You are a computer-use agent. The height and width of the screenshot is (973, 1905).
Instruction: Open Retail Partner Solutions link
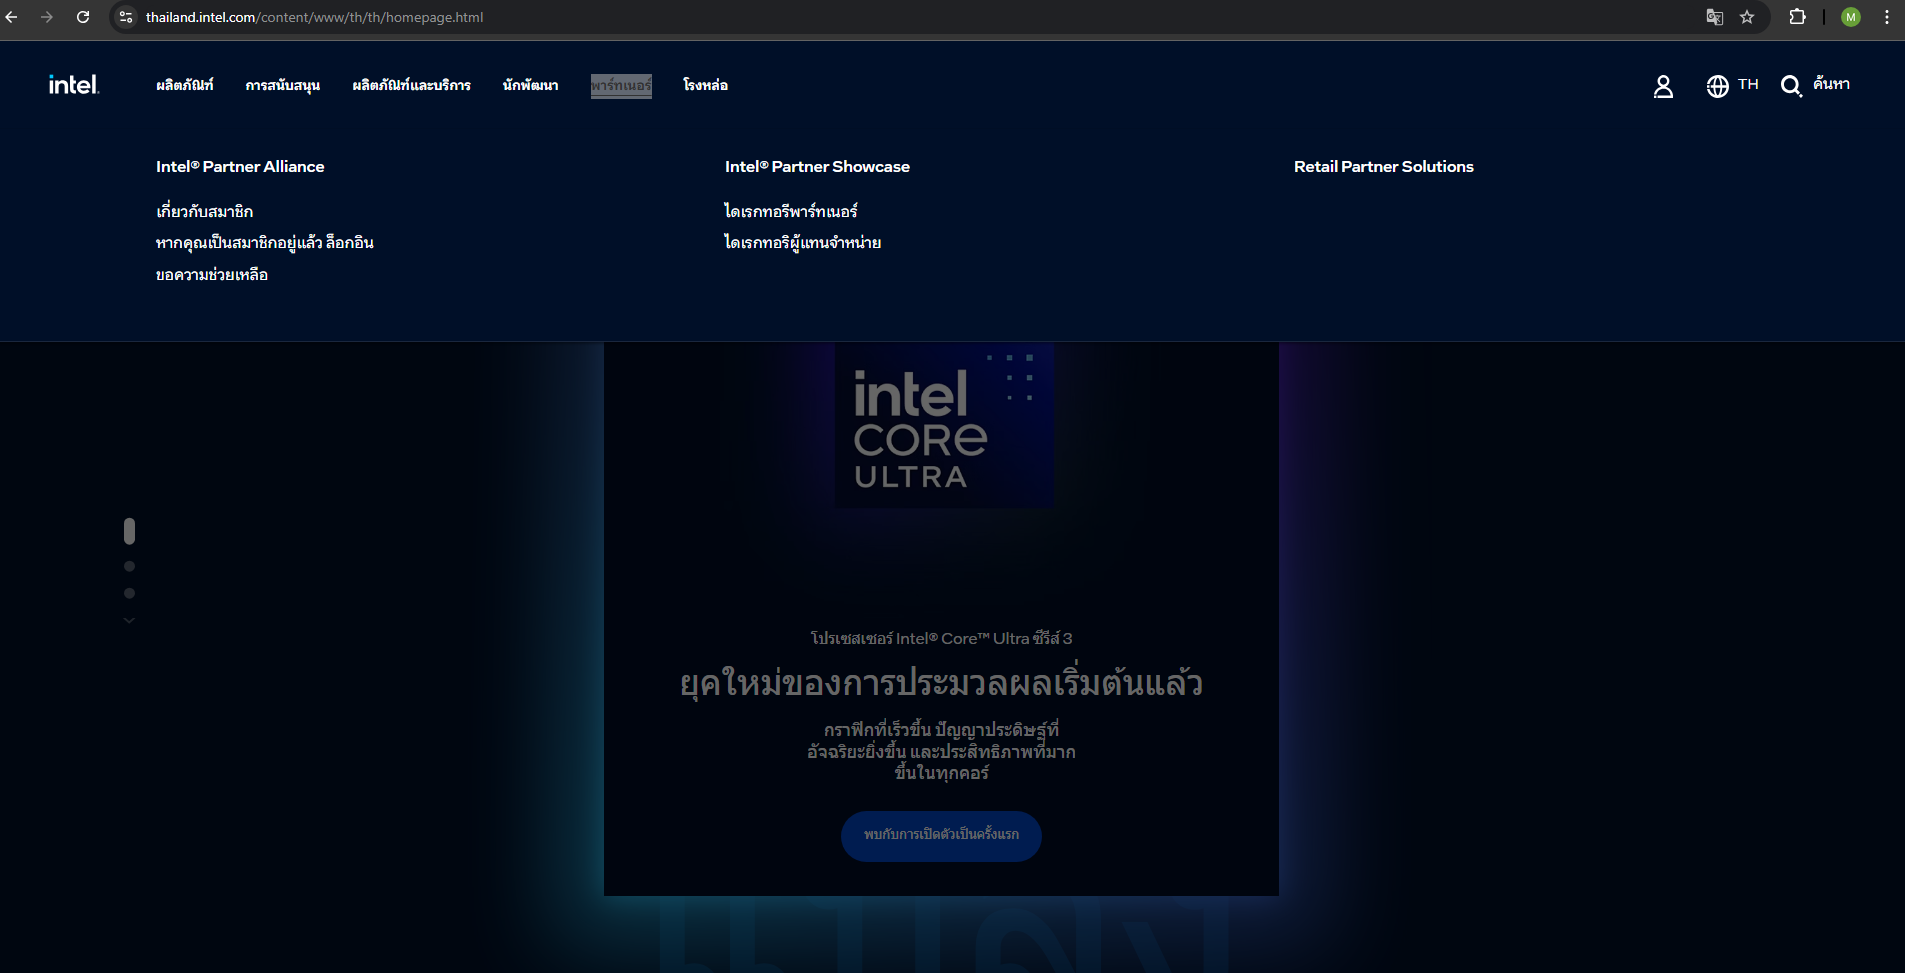click(1384, 167)
